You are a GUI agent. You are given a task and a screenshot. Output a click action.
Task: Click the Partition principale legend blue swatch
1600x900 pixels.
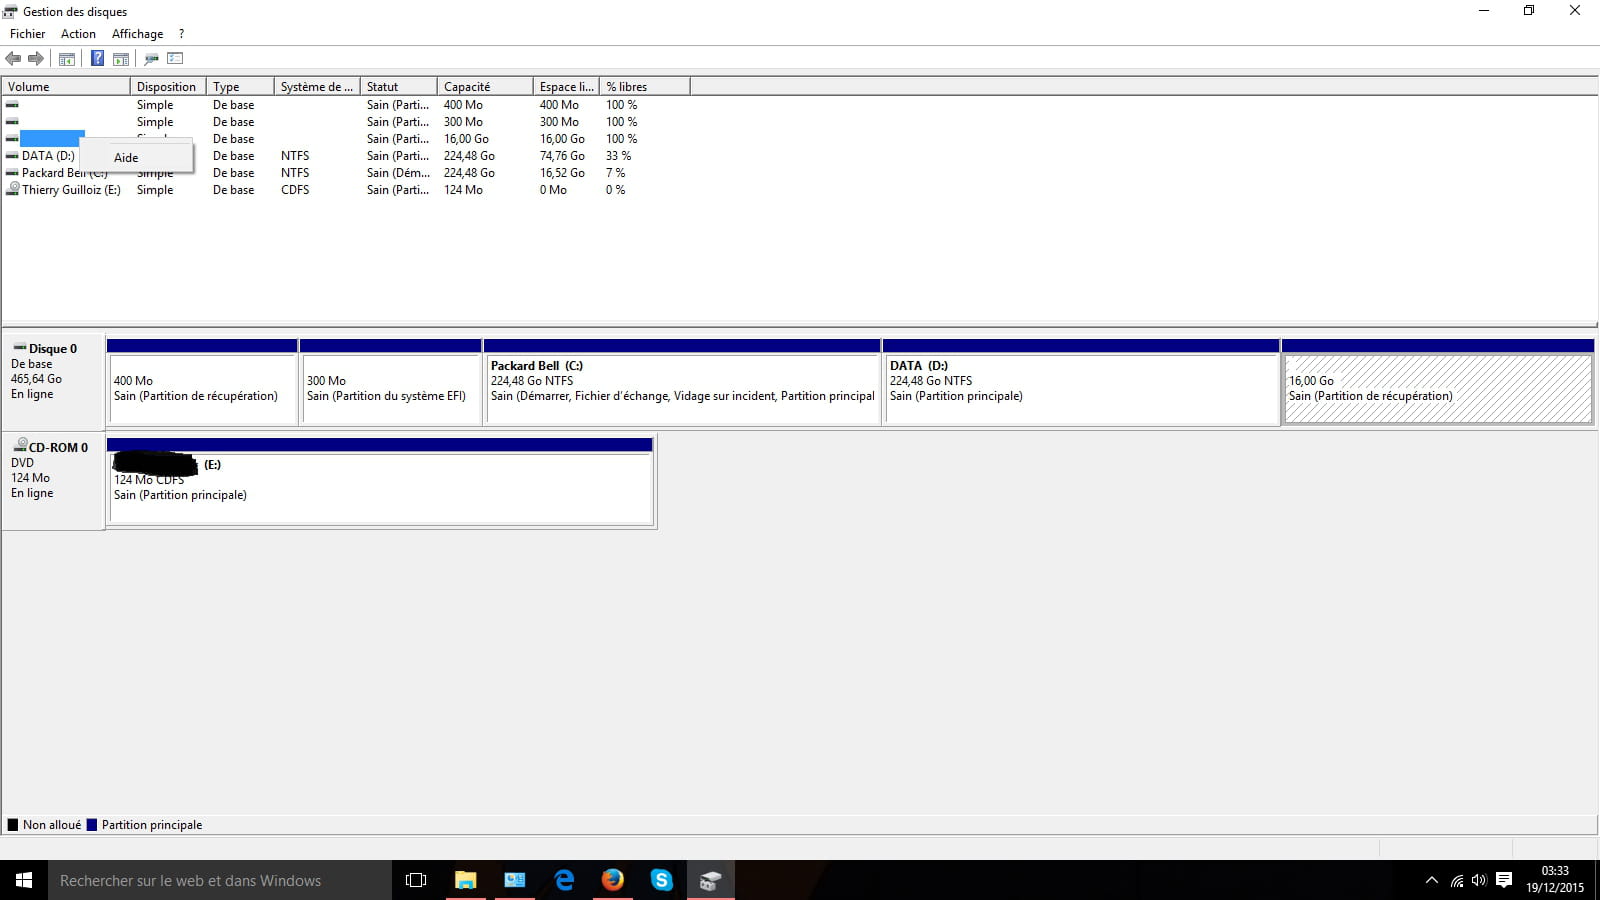(92, 825)
